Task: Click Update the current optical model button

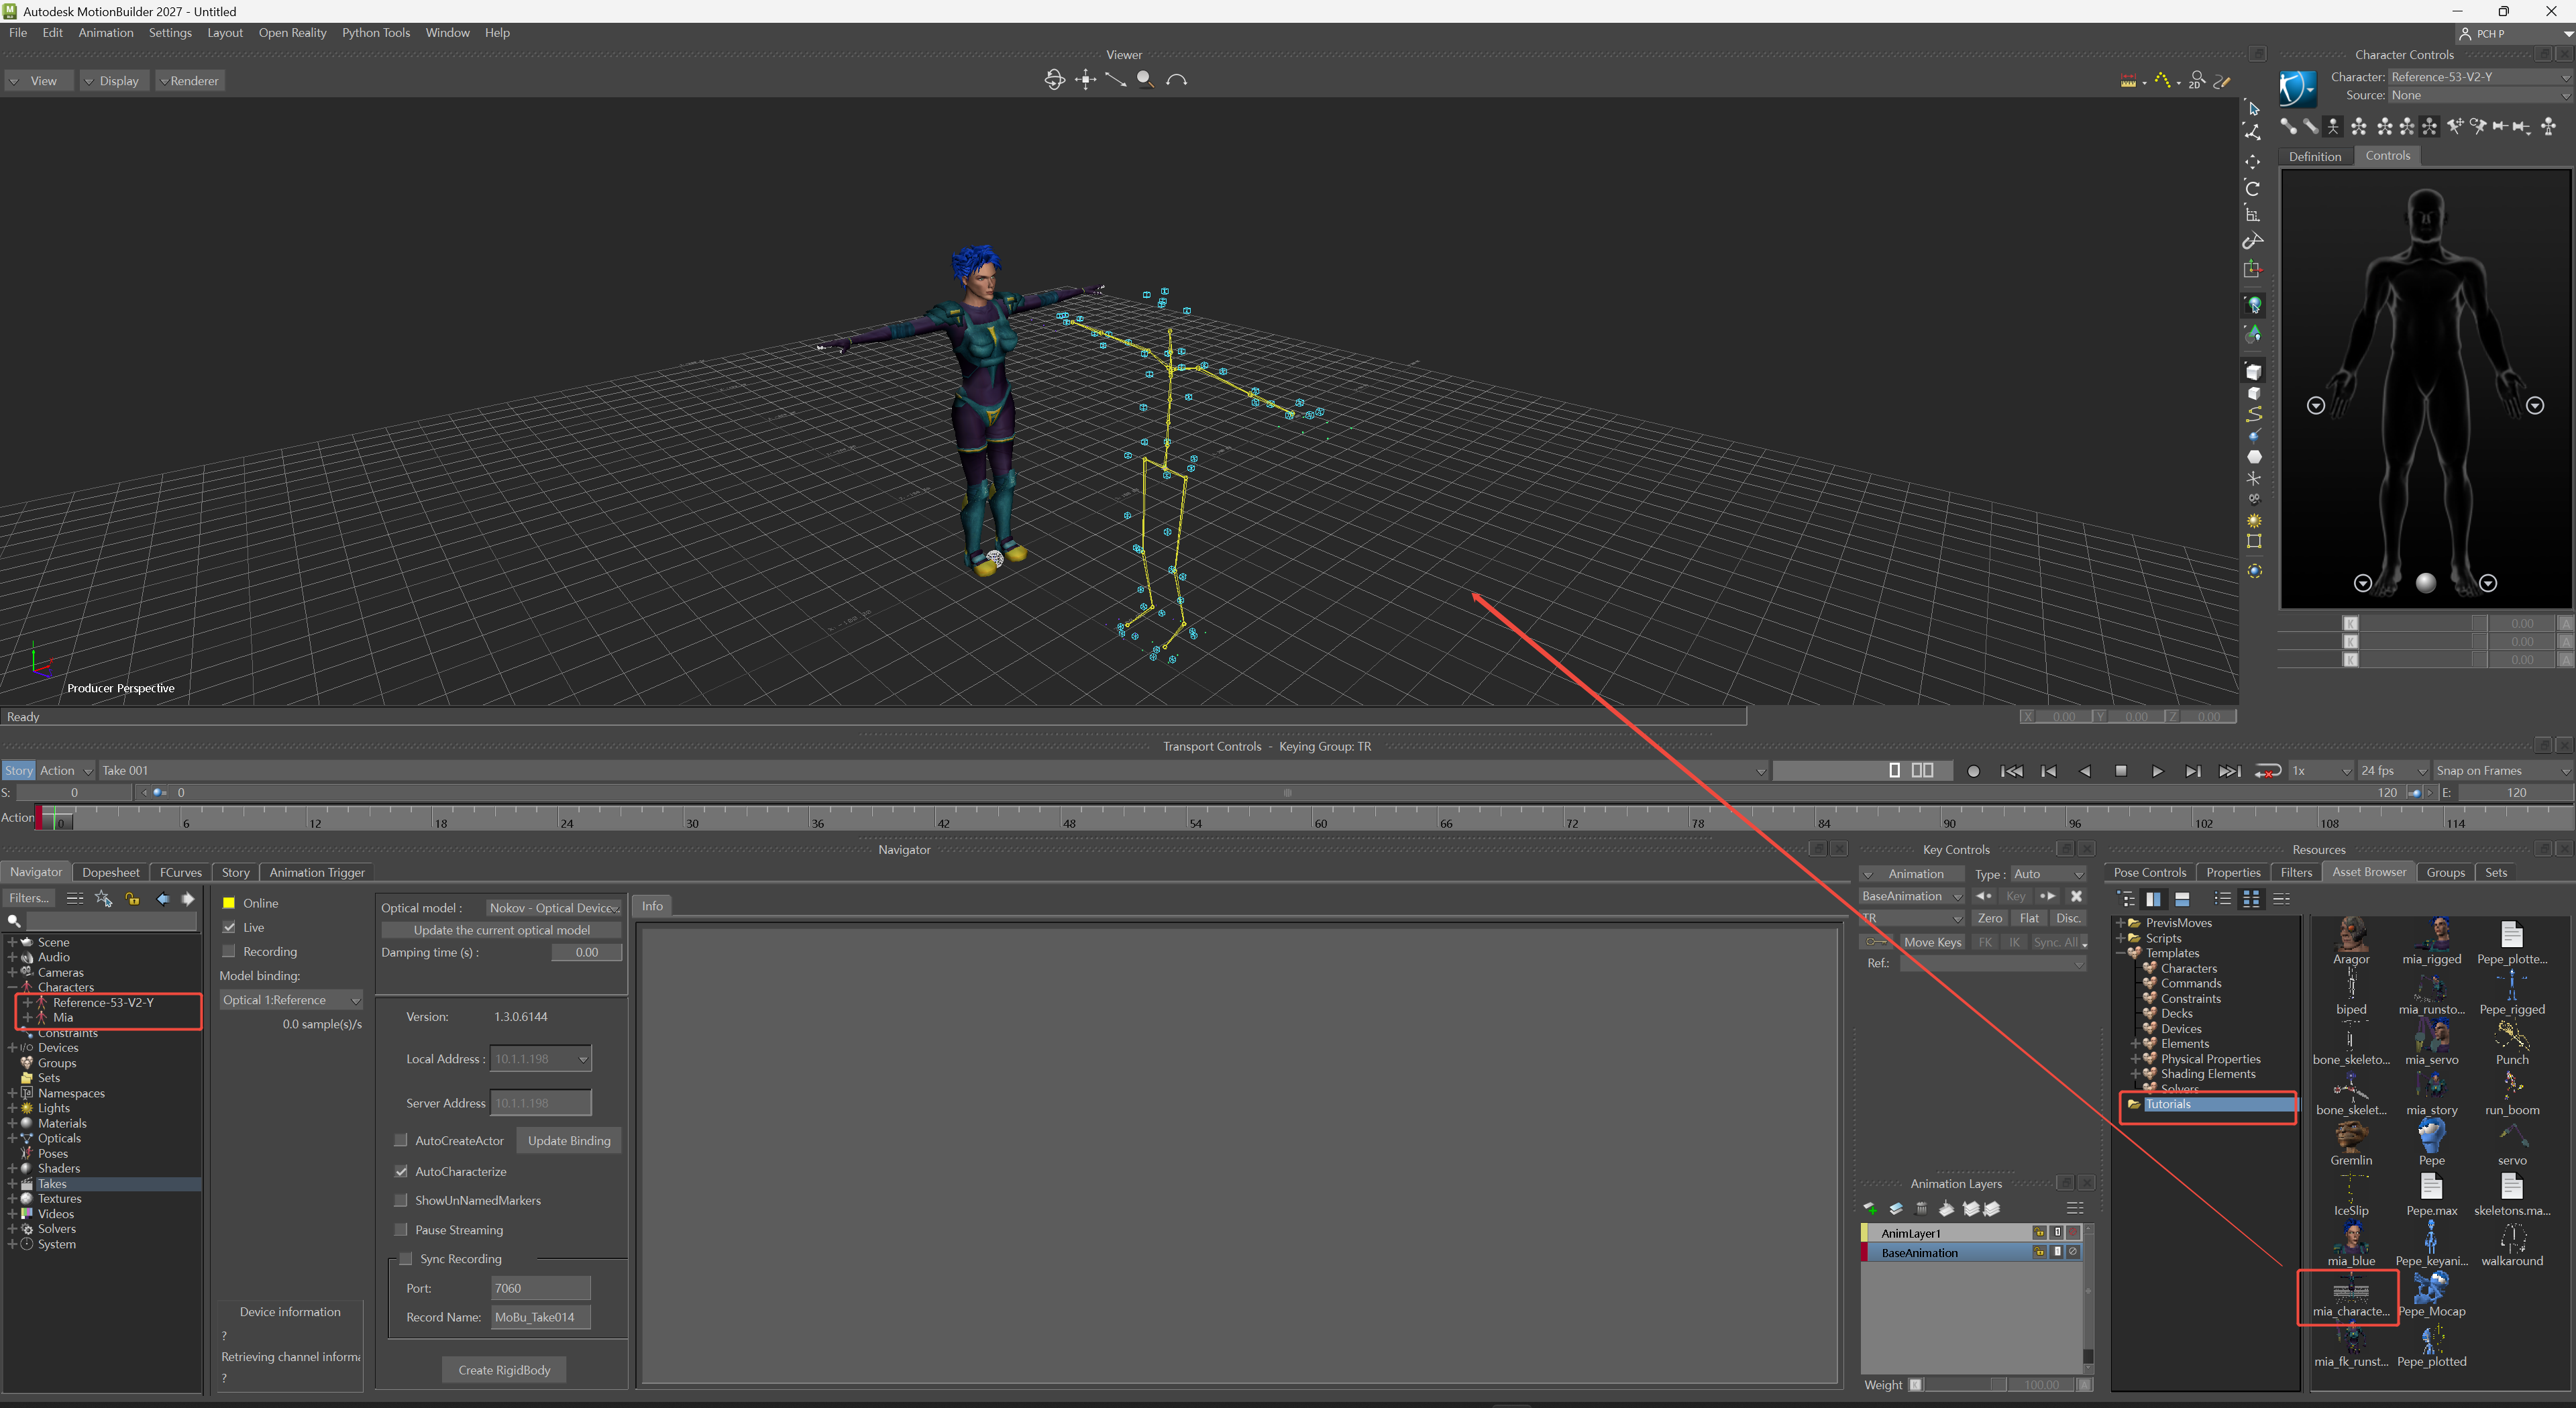Action: click(x=502, y=930)
